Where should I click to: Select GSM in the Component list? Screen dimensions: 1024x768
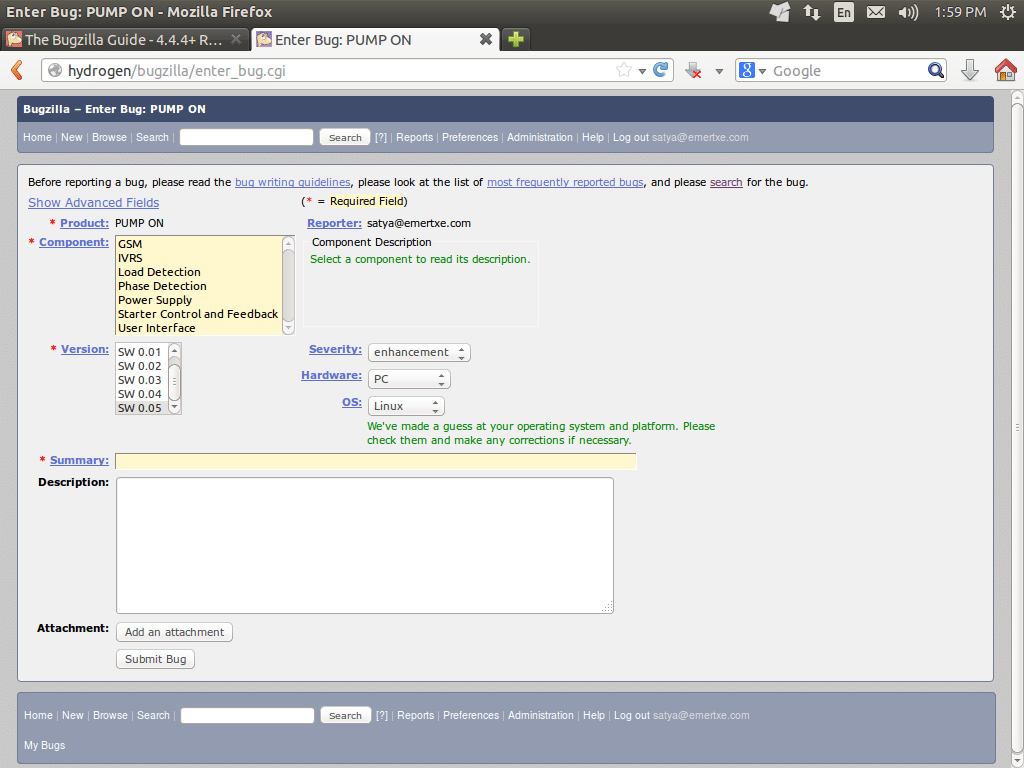coord(199,244)
